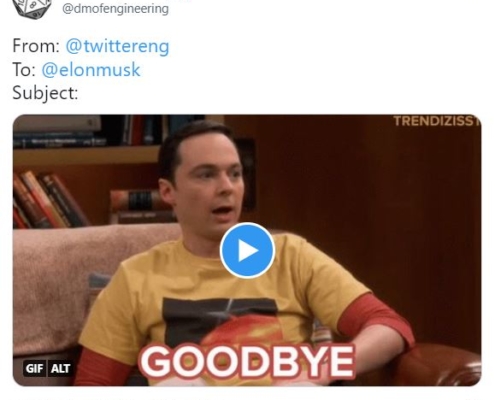Viewport: 495px width, 400px height.
Task: Select the "From:" label in the tweet
Action: (36, 46)
